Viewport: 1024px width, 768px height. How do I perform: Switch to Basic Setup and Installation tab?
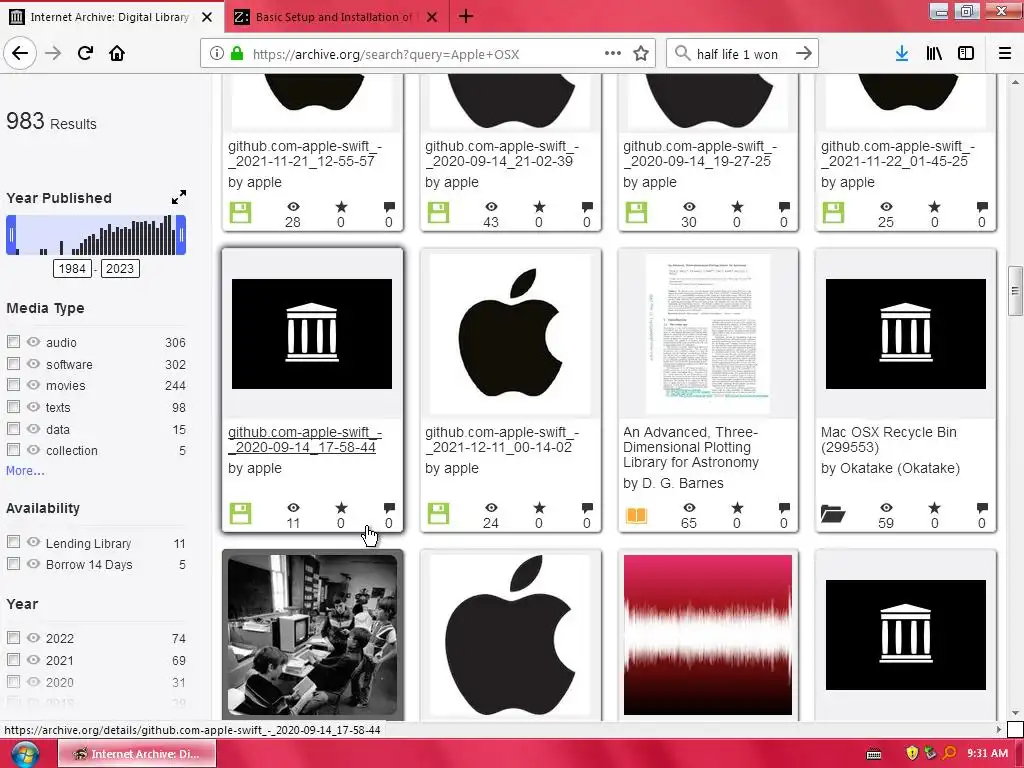pyautogui.click(x=334, y=17)
